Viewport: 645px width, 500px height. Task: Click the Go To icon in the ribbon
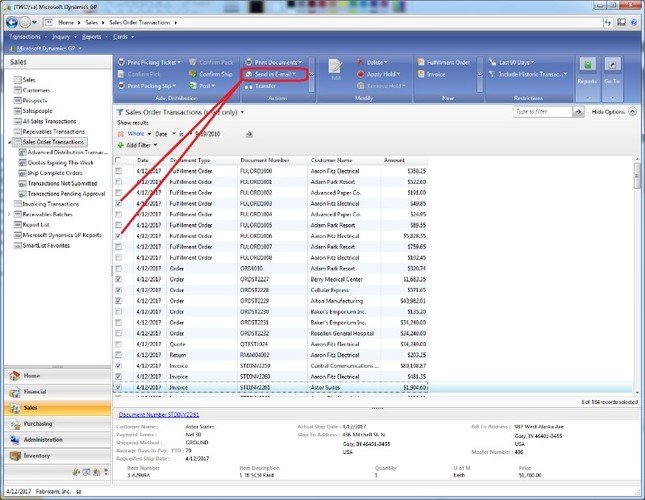coord(612,65)
